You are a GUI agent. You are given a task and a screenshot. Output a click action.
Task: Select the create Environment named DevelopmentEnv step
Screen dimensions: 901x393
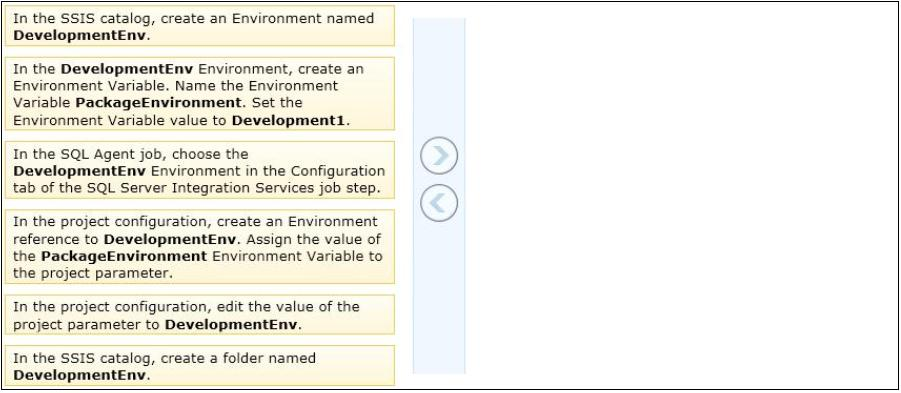(200, 26)
